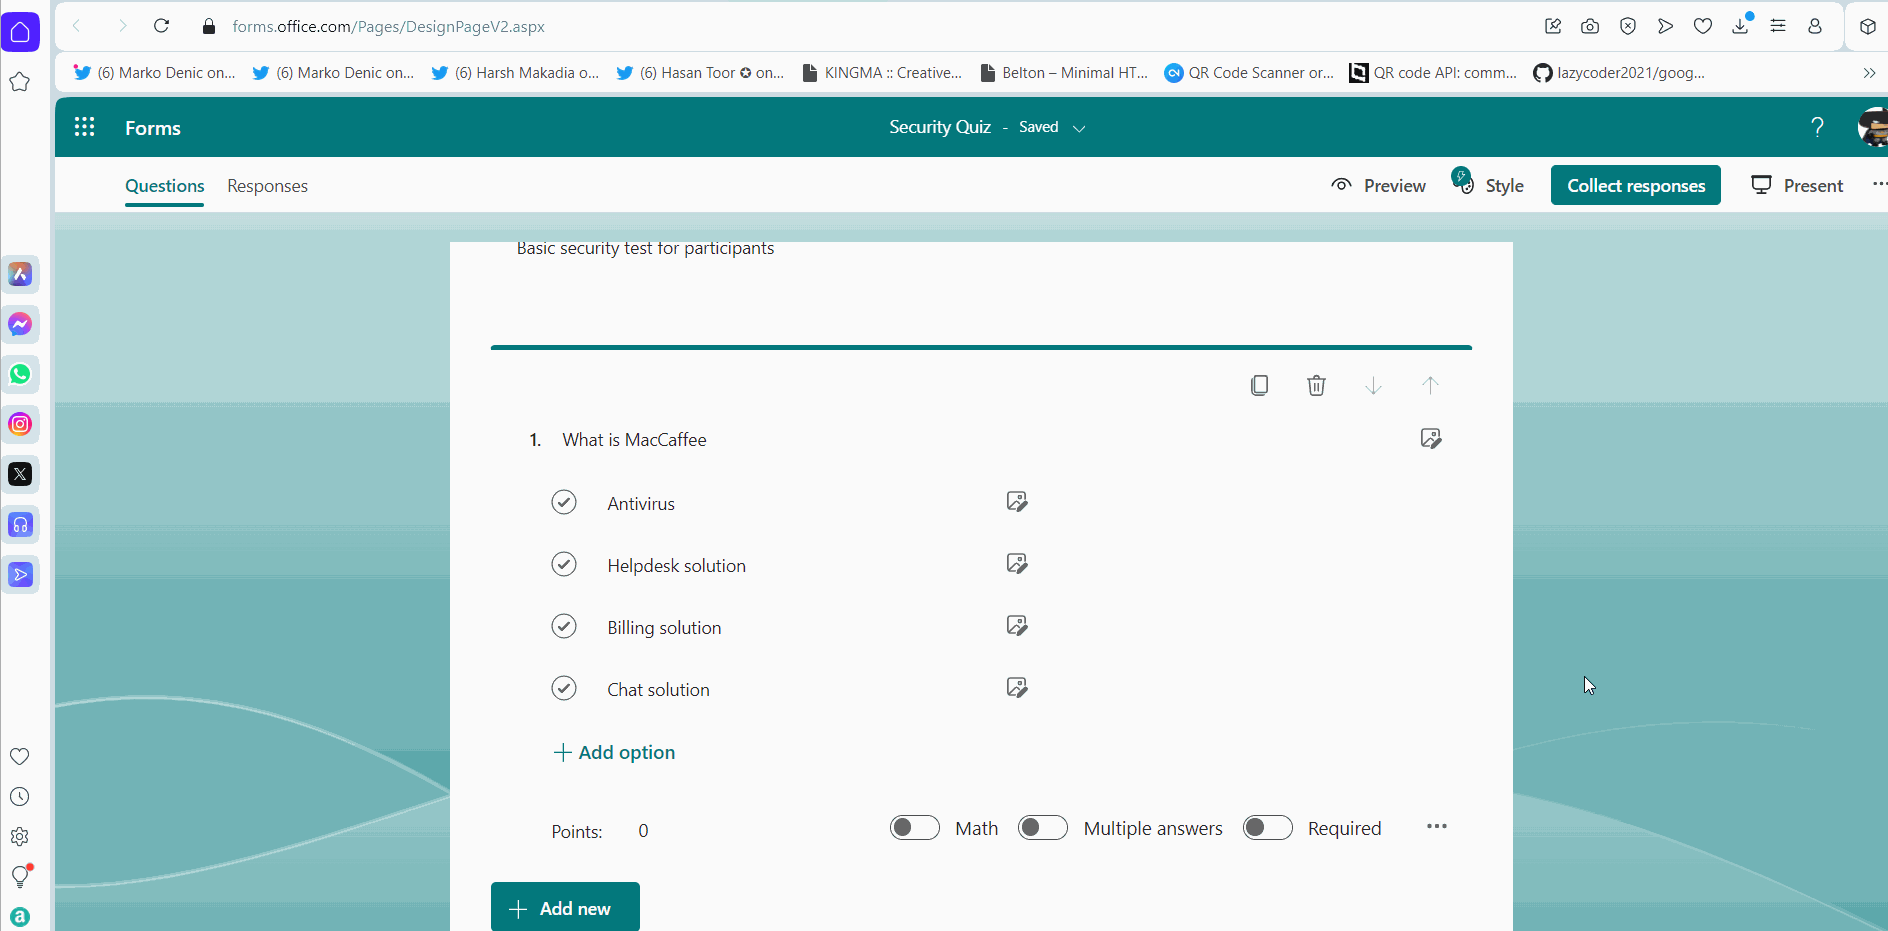Add image to the Helpdesk solution option
Image resolution: width=1888 pixels, height=931 pixels.
(1017, 563)
